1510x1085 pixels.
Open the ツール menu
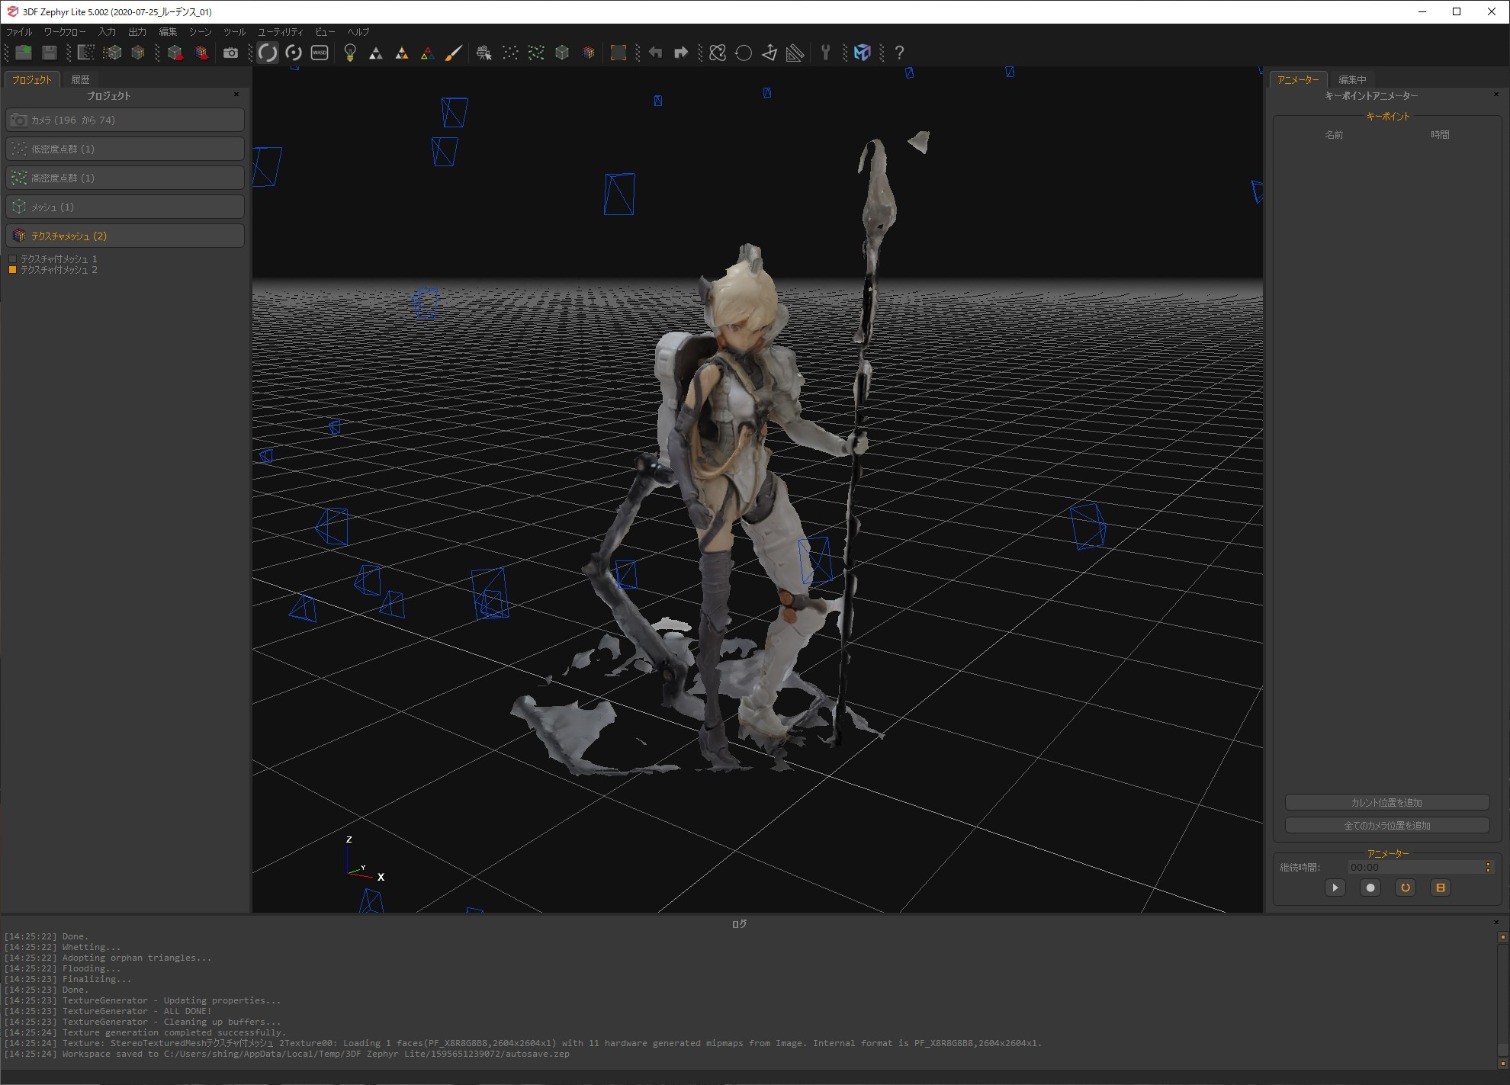(x=234, y=32)
